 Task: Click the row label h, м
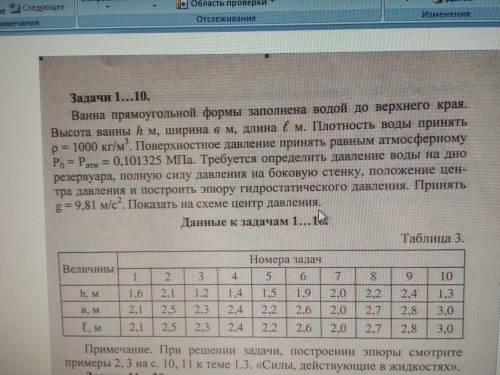tap(89, 294)
